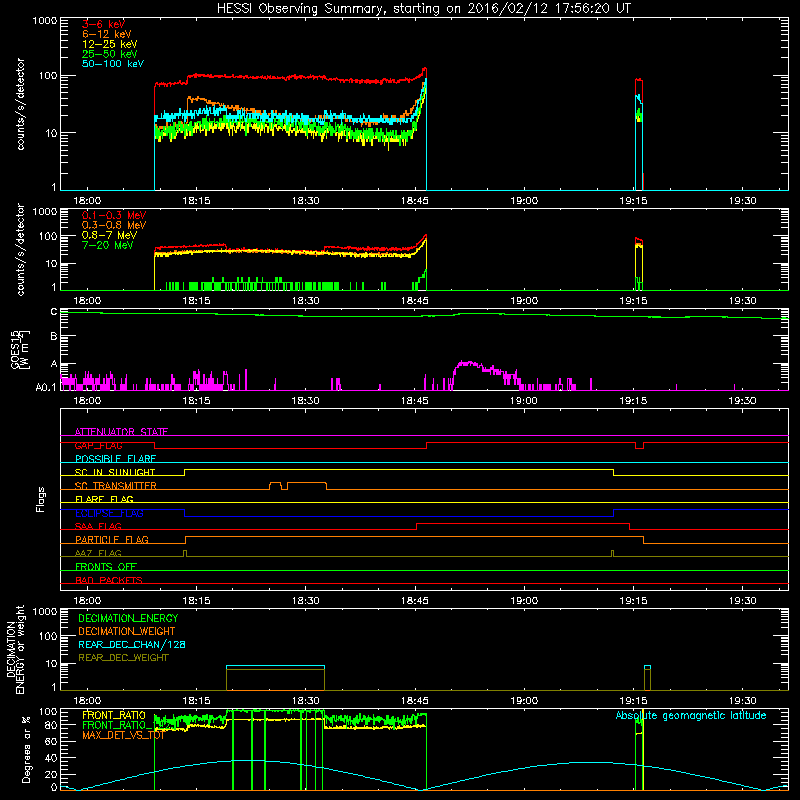The height and width of the screenshot is (800, 800).
Task: Click the 18:45 tick in top panel
Action: [415, 201]
